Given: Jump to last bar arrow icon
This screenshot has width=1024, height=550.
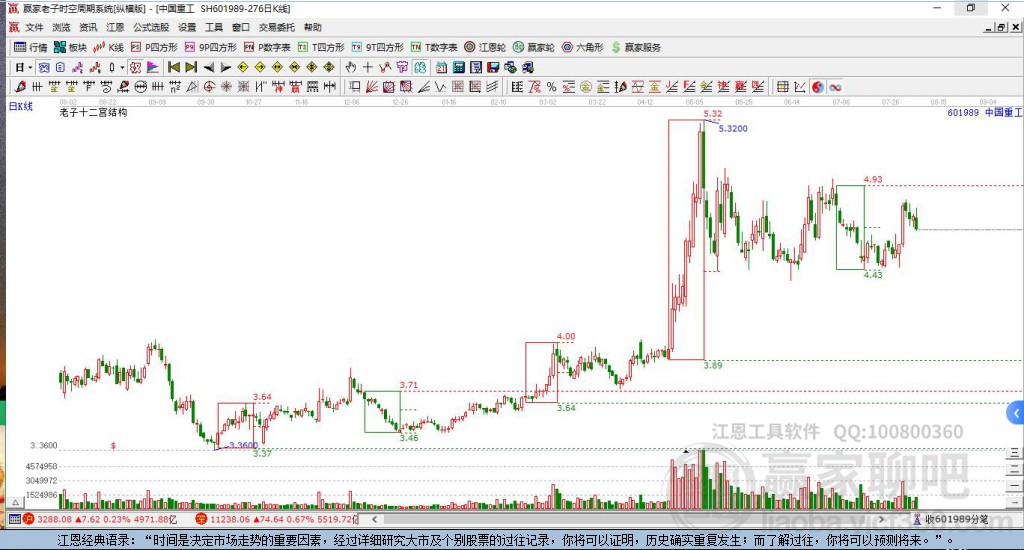Looking at the screenshot, I should click(x=191, y=67).
